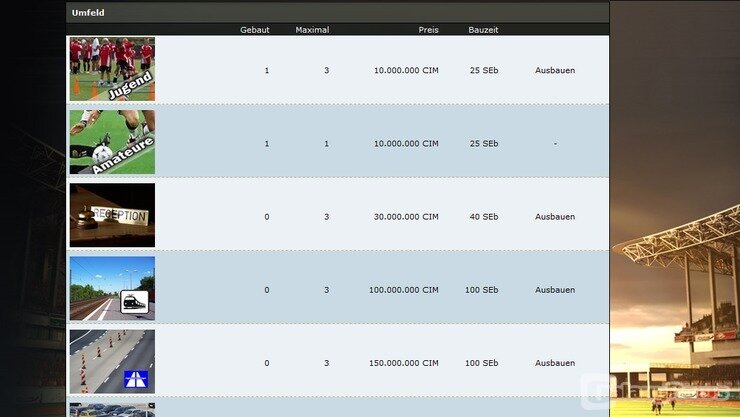
Task: Select Maximal value 3 in Jugend row
Action: (x=327, y=70)
